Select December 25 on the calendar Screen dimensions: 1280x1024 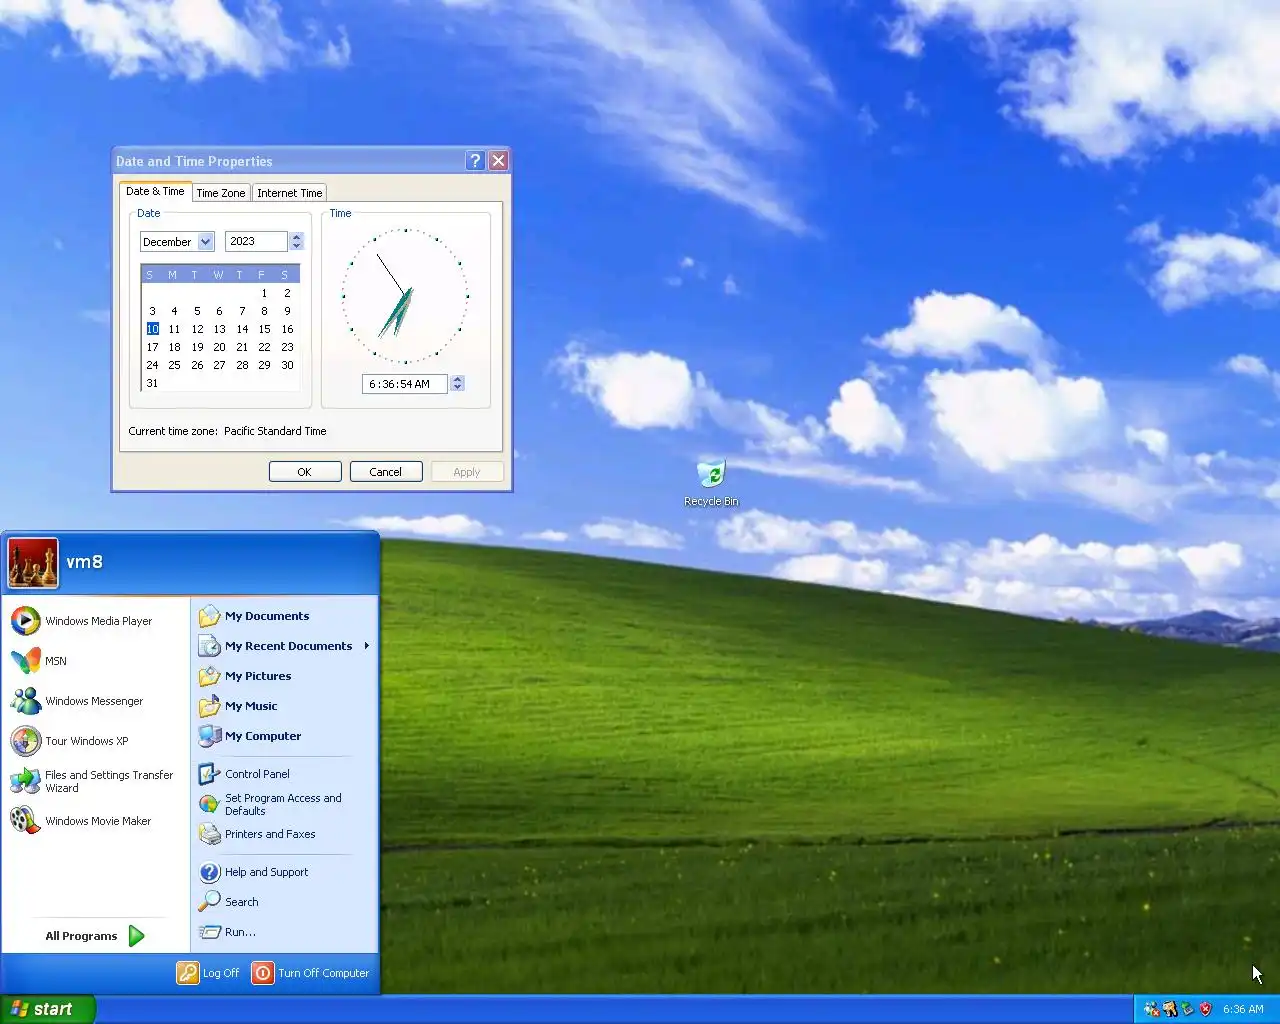(x=175, y=365)
